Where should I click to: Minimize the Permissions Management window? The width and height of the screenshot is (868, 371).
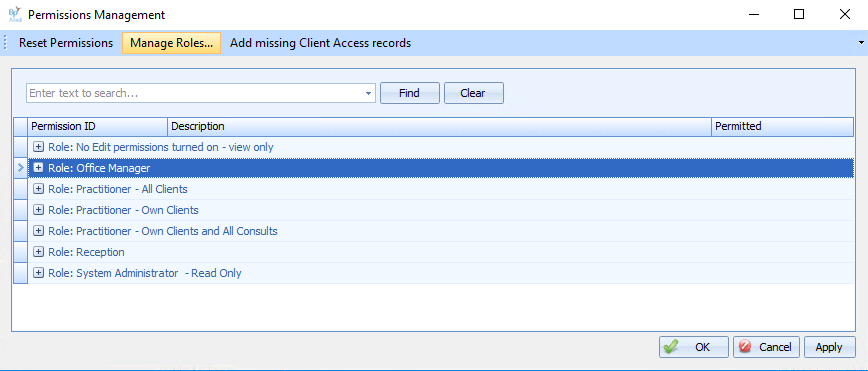tap(753, 14)
